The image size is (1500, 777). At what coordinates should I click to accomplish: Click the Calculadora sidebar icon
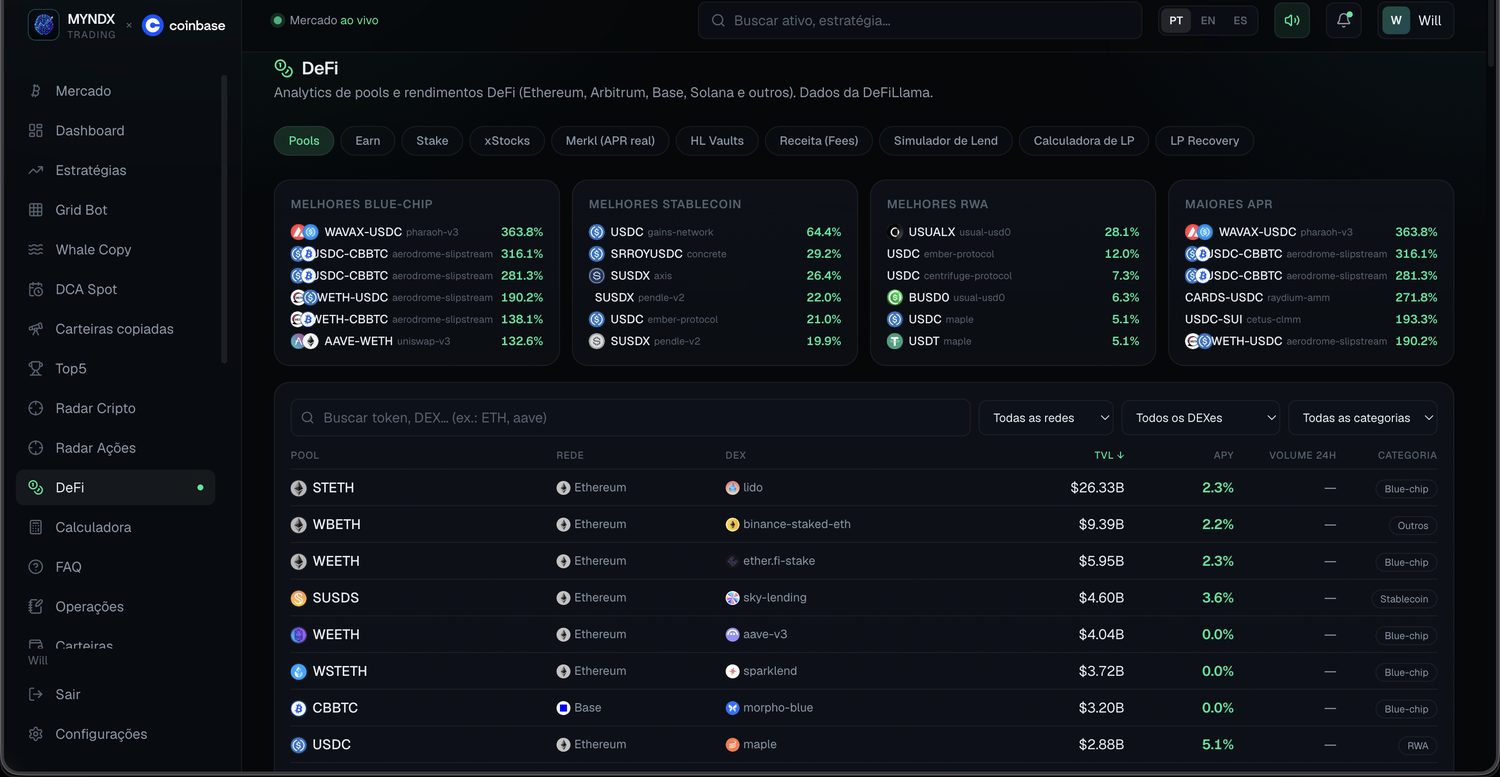[36, 527]
